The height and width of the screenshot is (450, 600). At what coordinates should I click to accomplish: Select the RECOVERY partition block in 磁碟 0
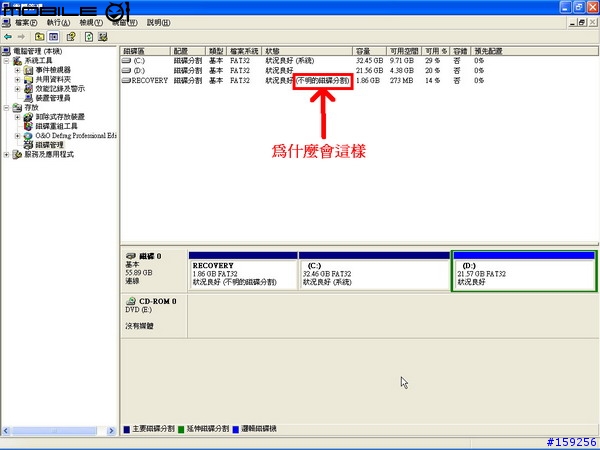coord(243,271)
